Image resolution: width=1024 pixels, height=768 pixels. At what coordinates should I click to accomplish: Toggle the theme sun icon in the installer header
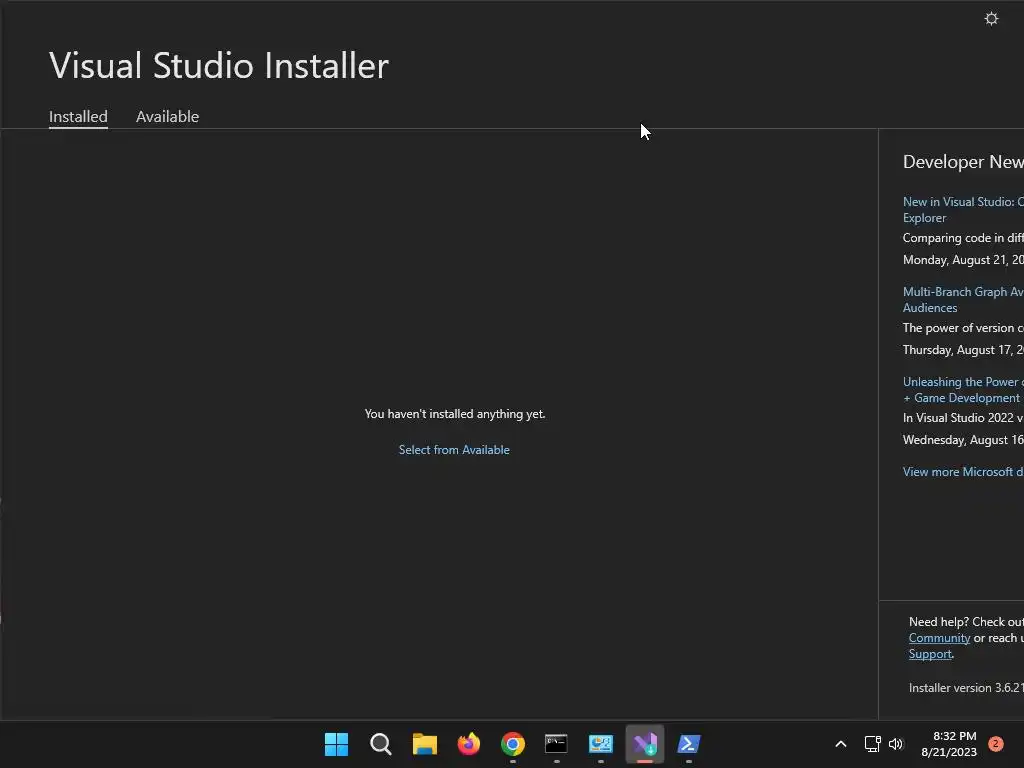pos(991,18)
